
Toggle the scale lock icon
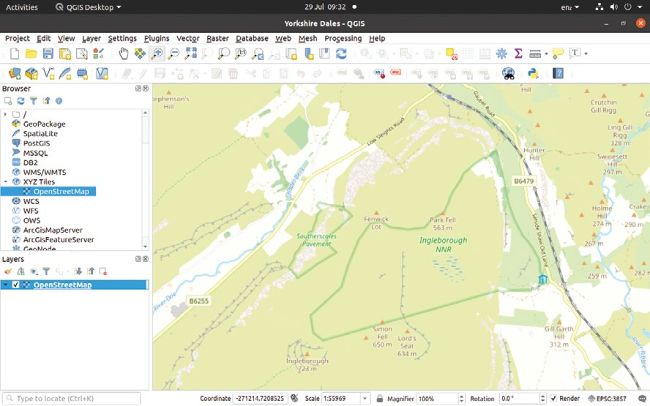pyautogui.click(x=380, y=398)
